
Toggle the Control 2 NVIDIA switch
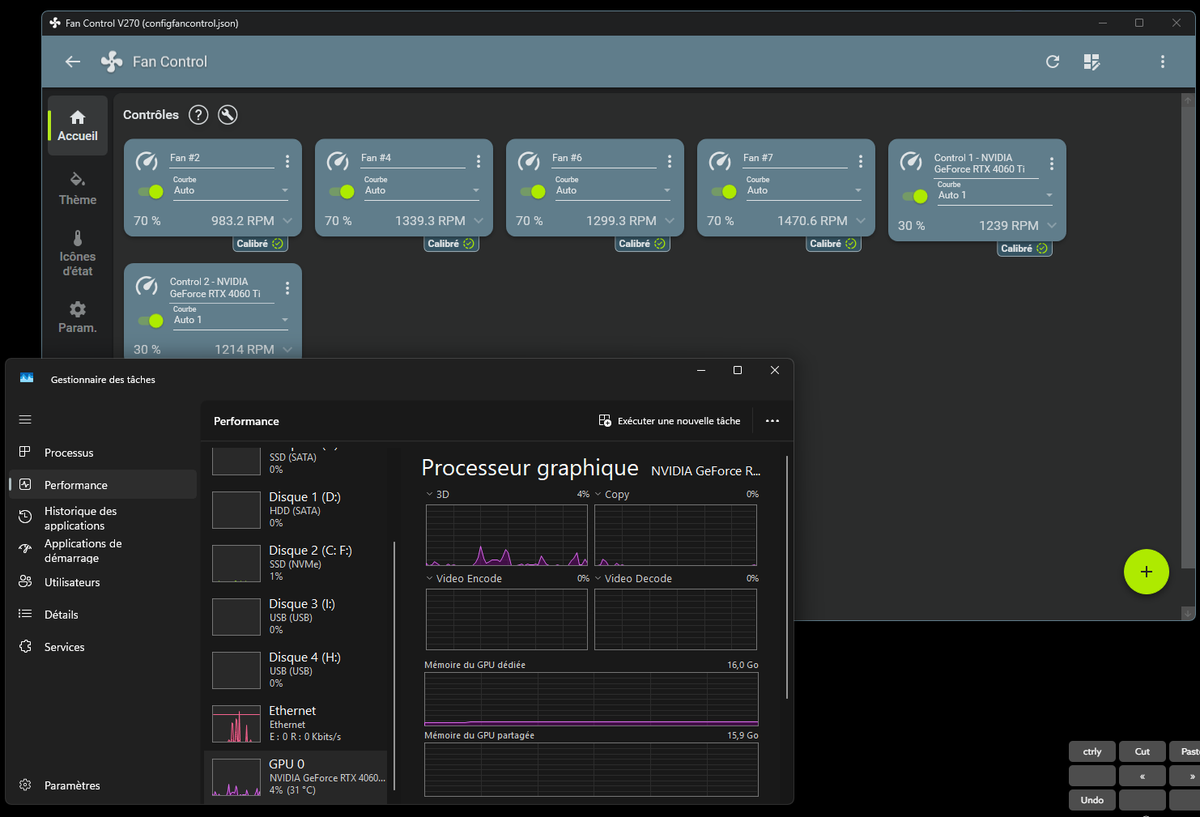click(150, 321)
